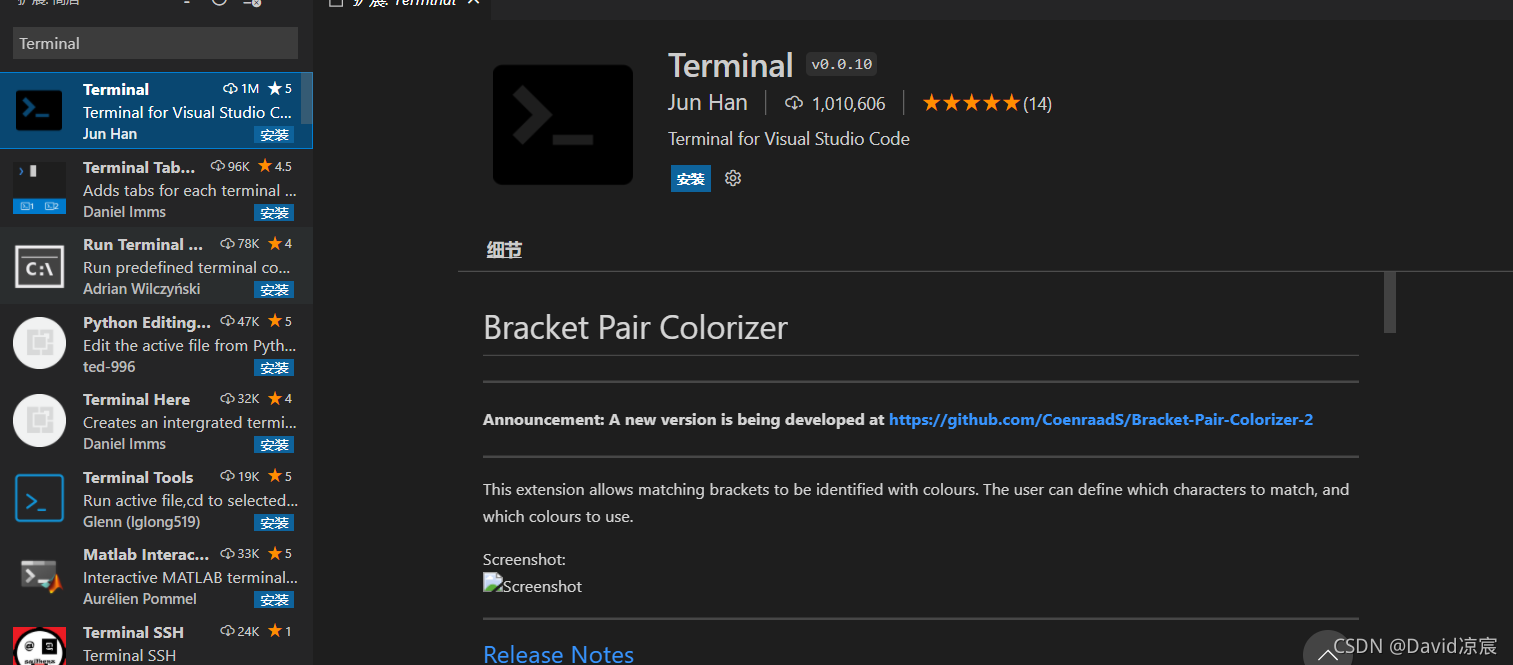1513x665 pixels.
Task: Click author Glenn (lglong519) in list
Action: (141, 522)
